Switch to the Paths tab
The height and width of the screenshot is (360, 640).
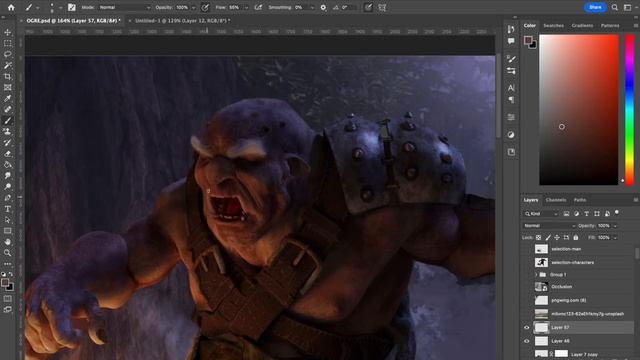580,200
